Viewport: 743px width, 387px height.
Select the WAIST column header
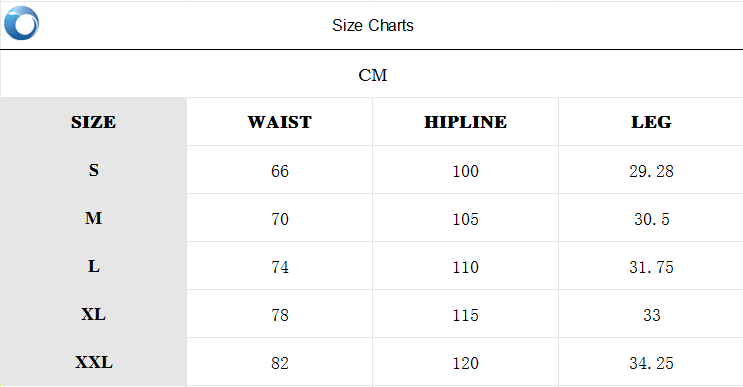(280, 122)
